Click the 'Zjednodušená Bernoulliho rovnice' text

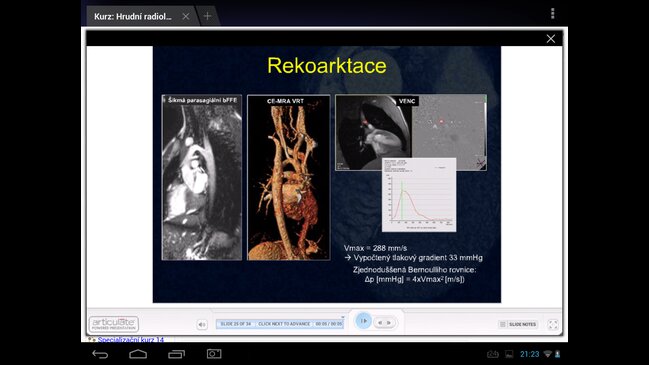click(414, 270)
